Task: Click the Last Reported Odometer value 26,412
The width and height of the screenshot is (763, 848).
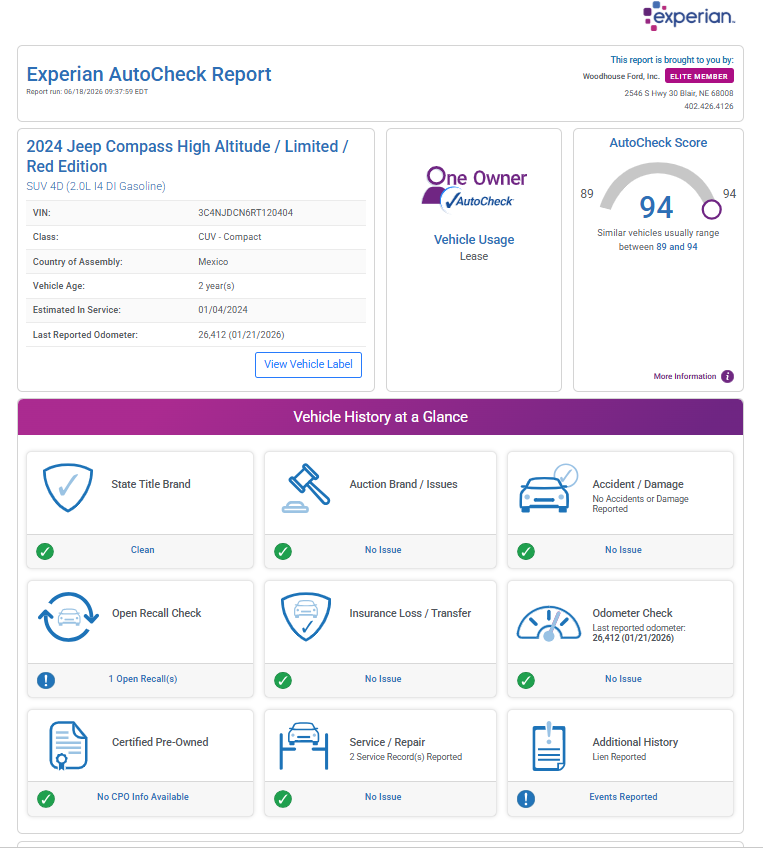Action: point(241,335)
